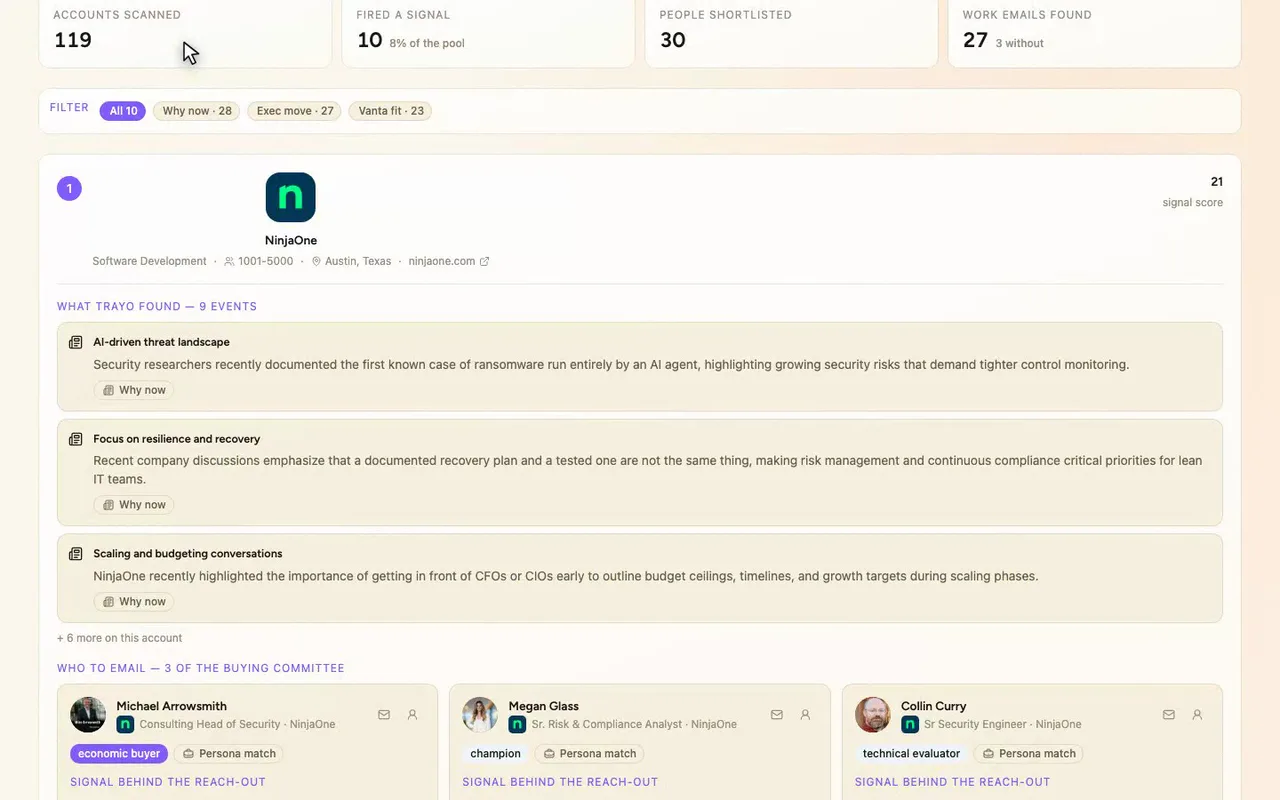The height and width of the screenshot is (800, 1280).
Task: Click Why now tag under Scaling and budgeting
Action: (x=134, y=602)
